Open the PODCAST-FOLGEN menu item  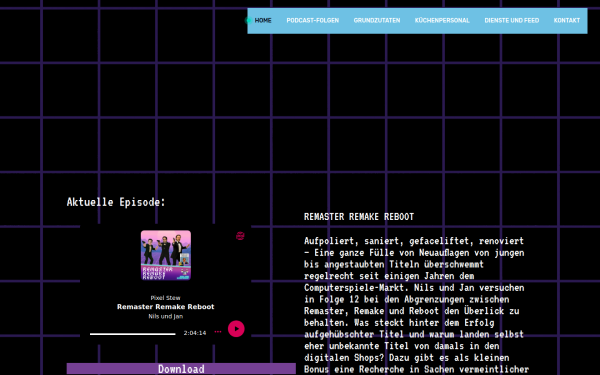[x=313, y=21]
